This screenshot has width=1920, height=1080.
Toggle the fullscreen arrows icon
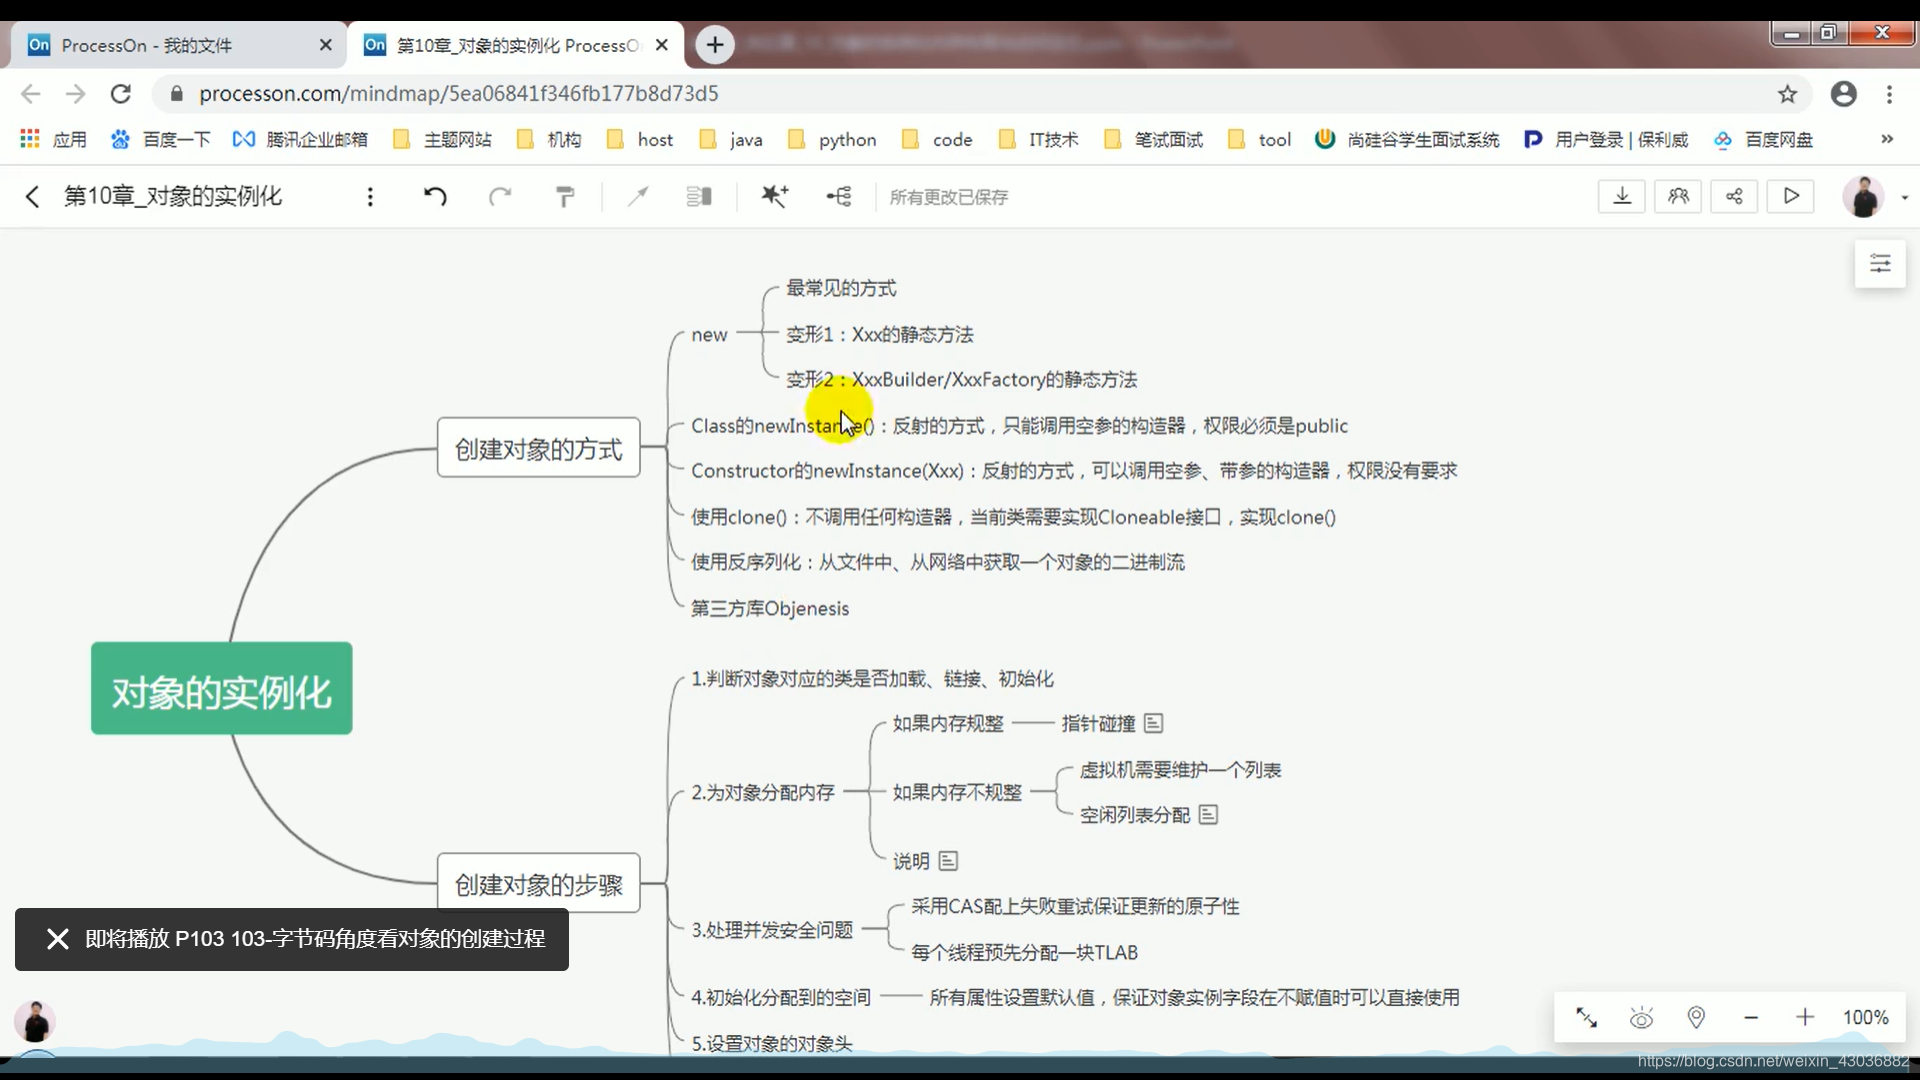1586,1017
